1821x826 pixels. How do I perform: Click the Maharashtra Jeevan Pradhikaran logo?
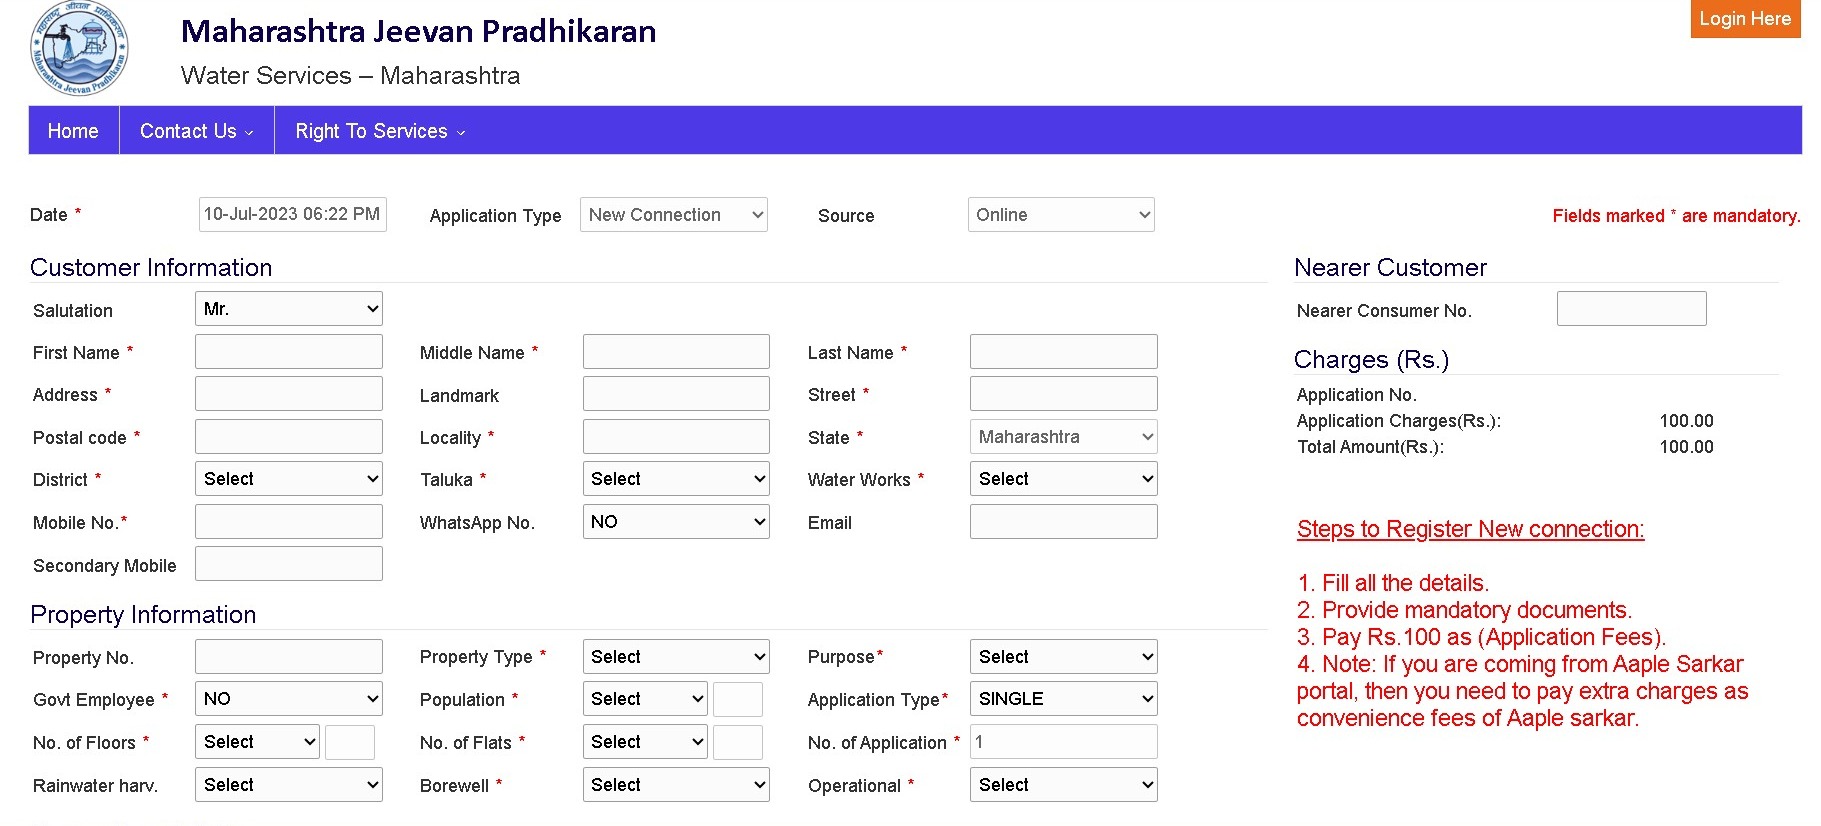click(x=79, y=49)
